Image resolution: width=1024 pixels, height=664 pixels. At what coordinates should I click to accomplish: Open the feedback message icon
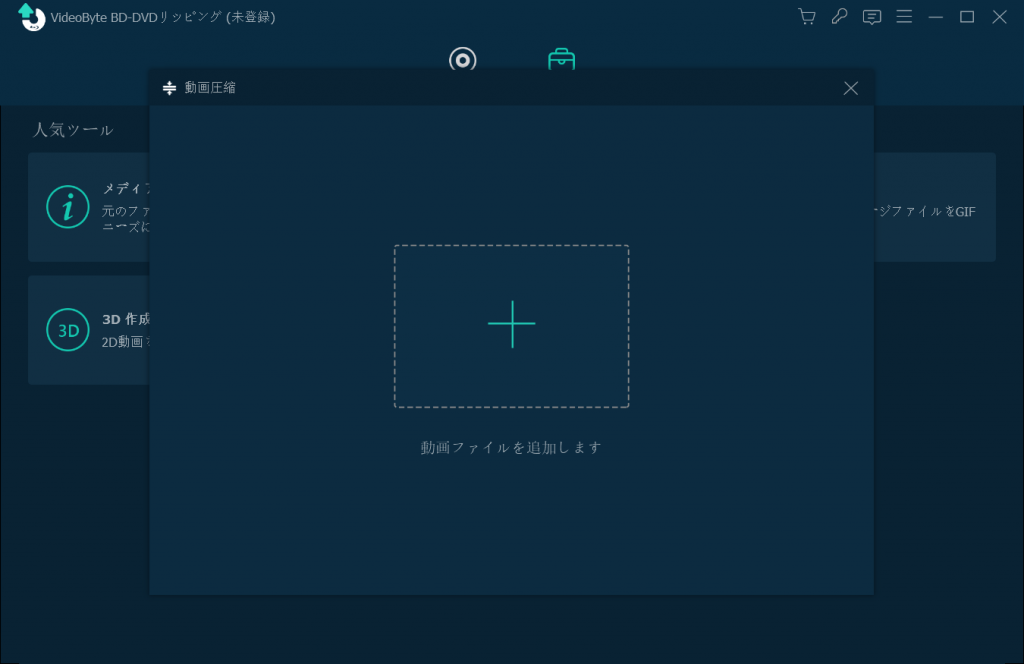[872, 17]
